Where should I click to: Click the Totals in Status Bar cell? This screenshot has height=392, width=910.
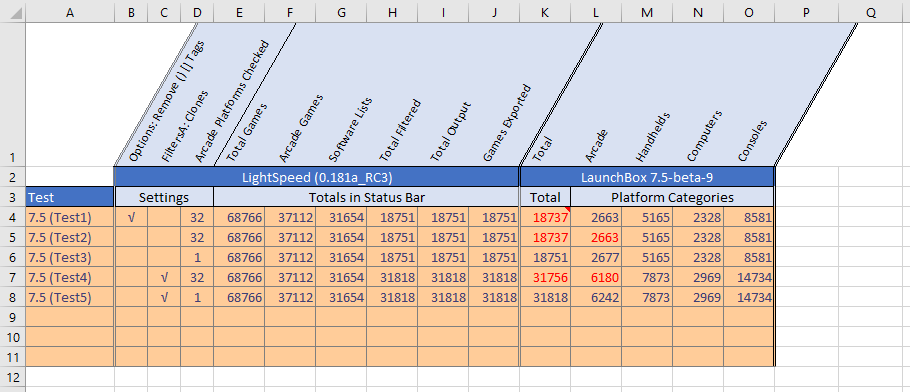(x=367, y=197)
